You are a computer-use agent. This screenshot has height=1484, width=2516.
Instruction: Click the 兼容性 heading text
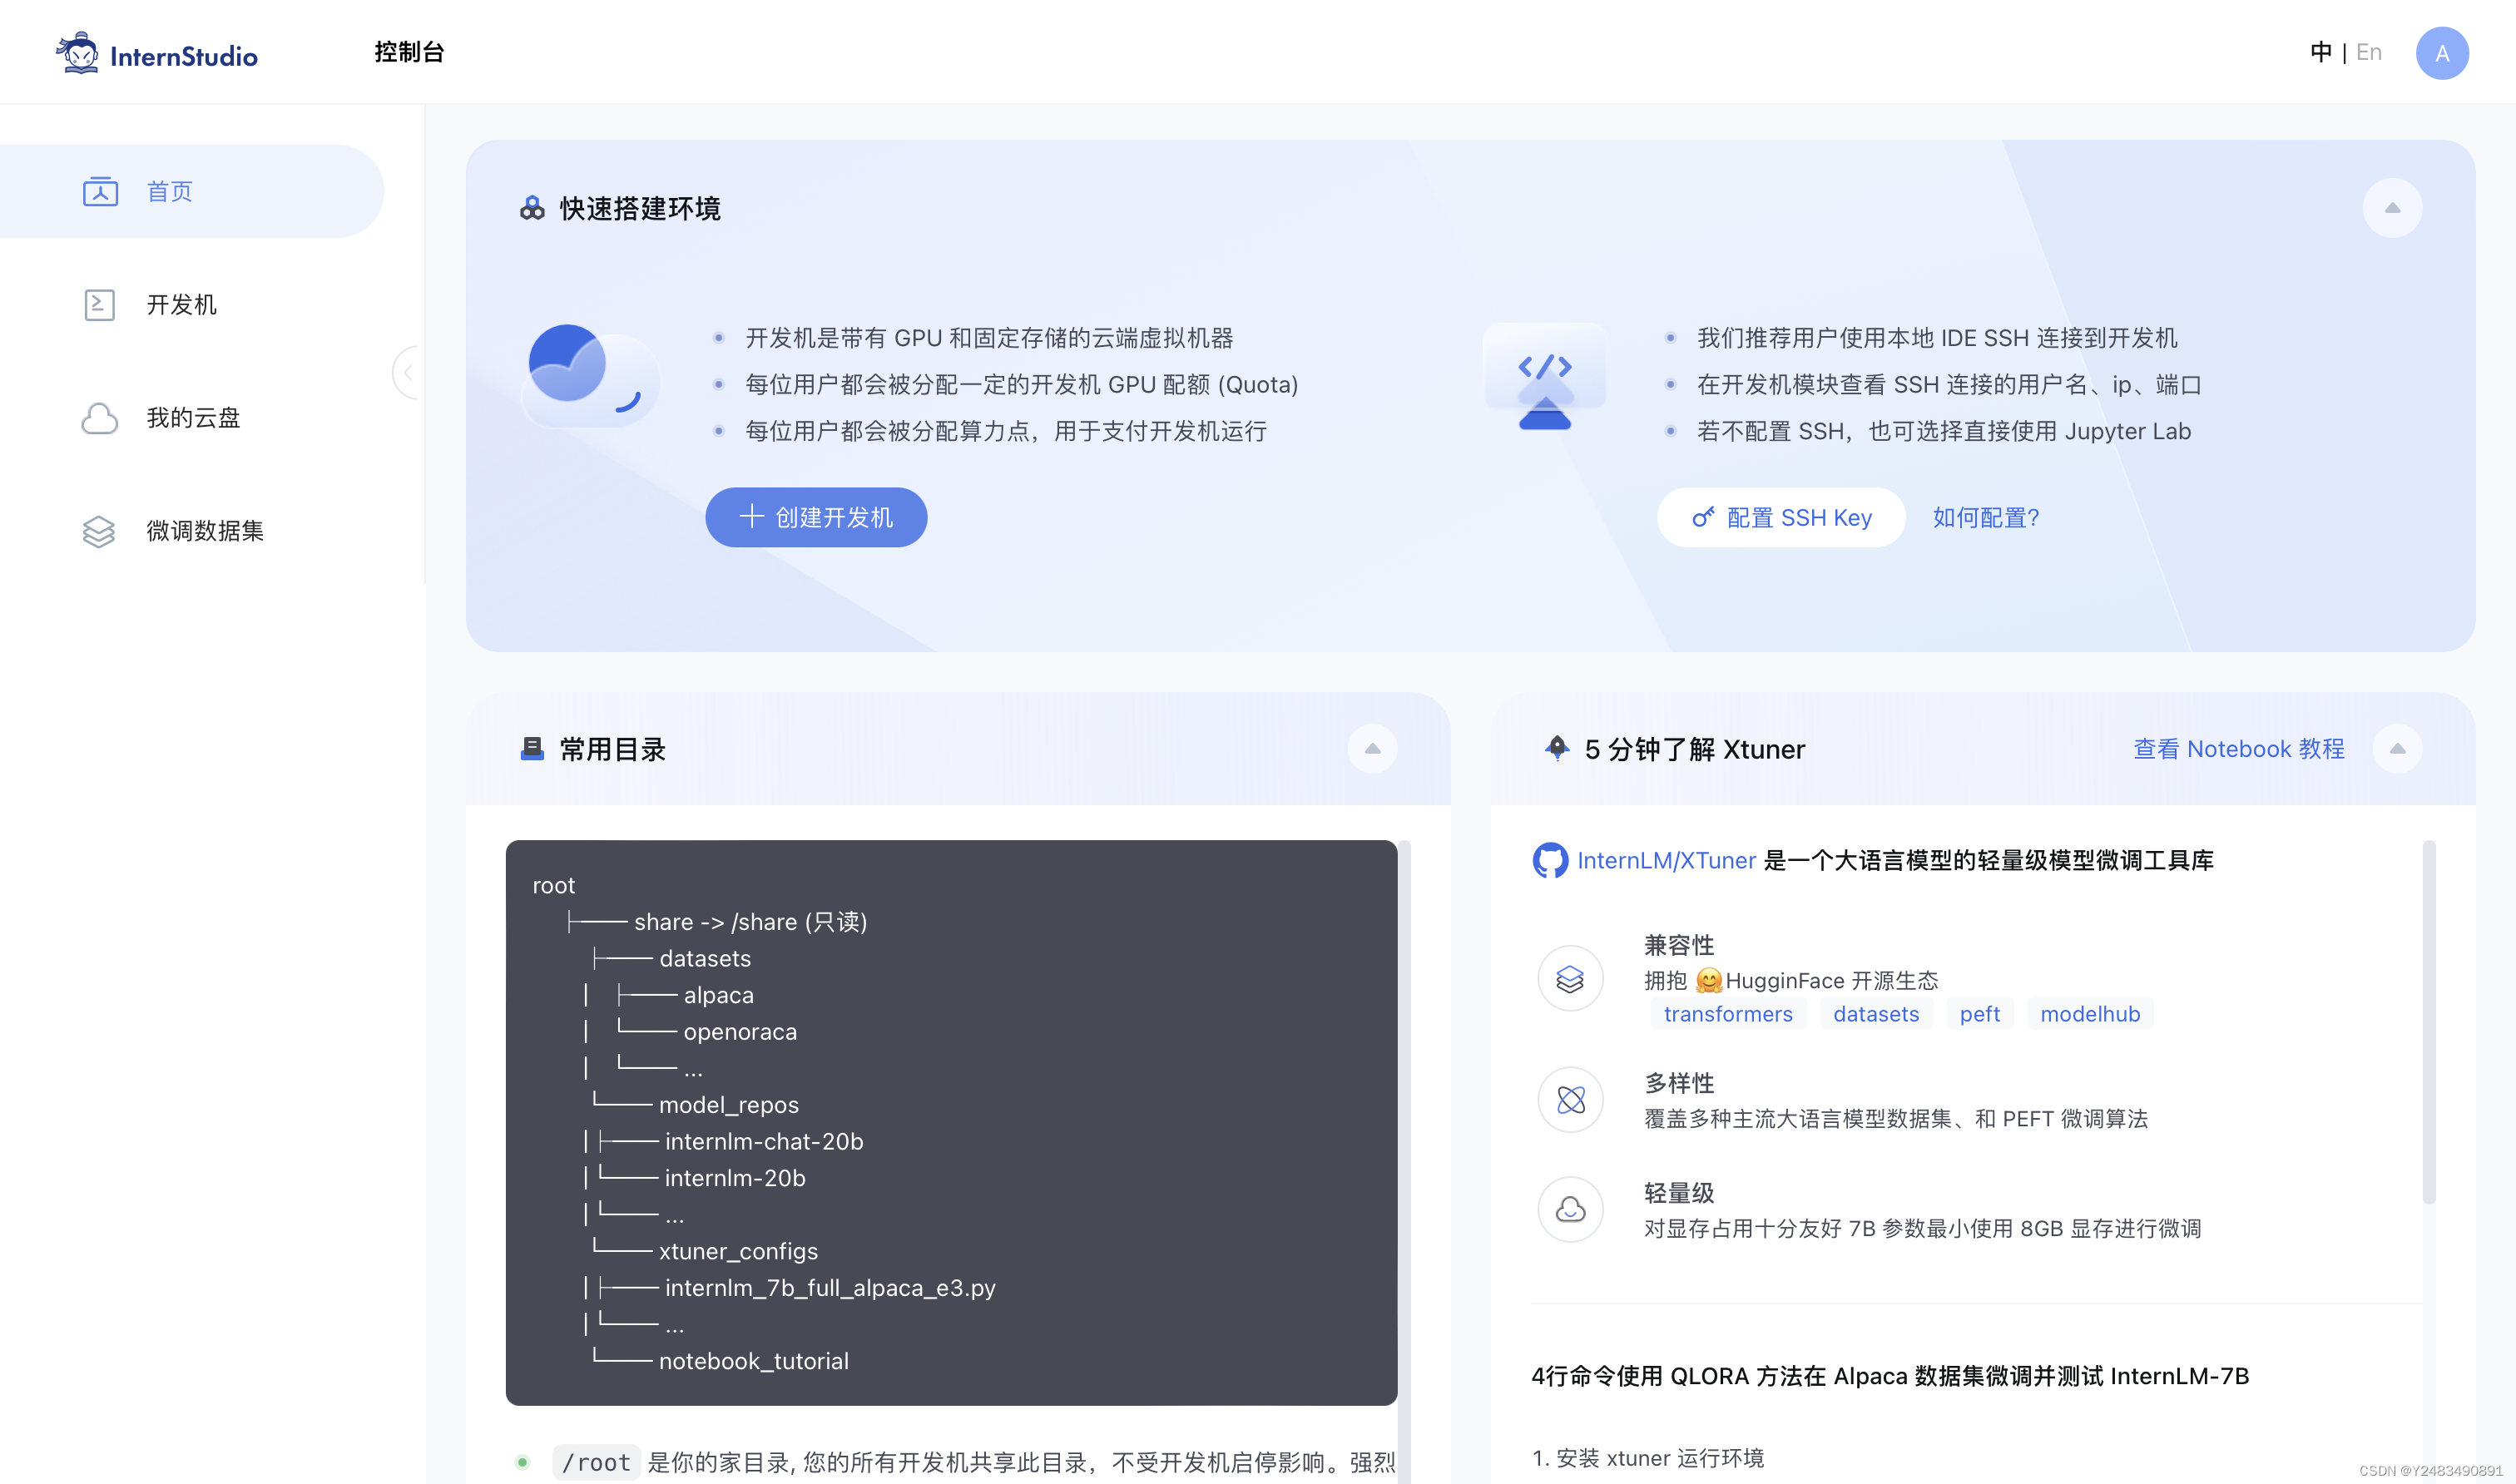[1679, 945]
